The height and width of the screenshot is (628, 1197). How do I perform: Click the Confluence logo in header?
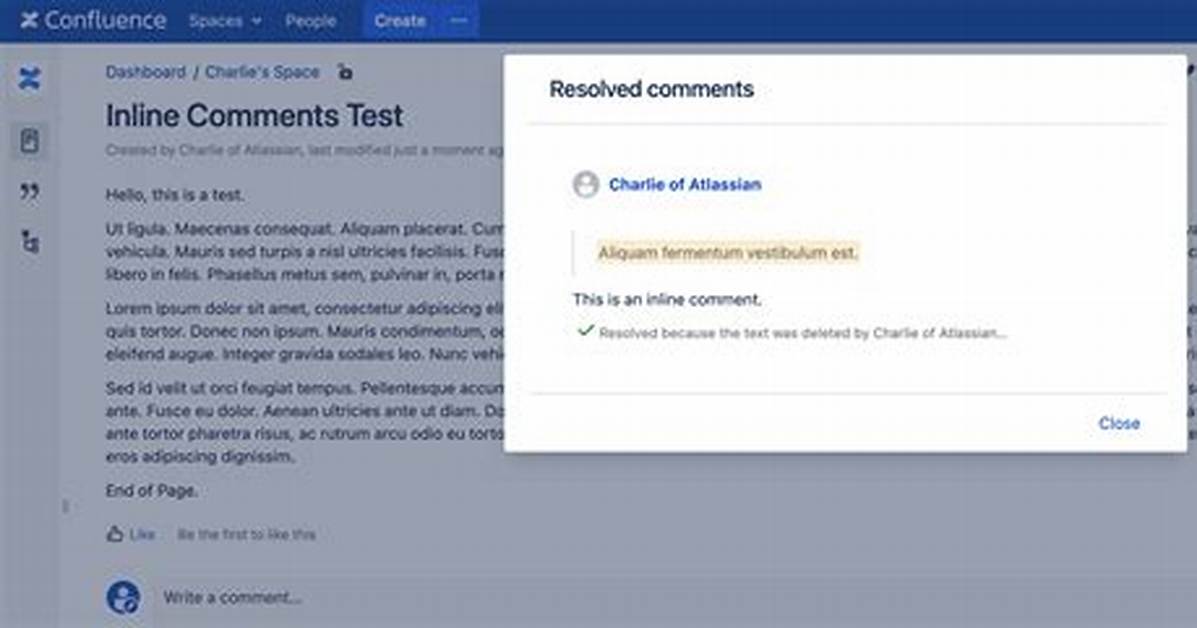click(93, 21)
